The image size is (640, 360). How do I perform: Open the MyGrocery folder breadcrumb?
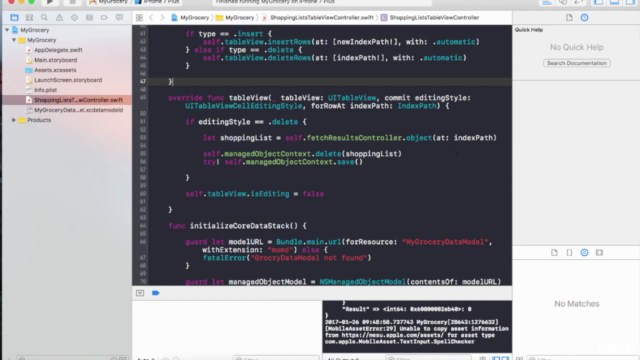click(235, 18)
